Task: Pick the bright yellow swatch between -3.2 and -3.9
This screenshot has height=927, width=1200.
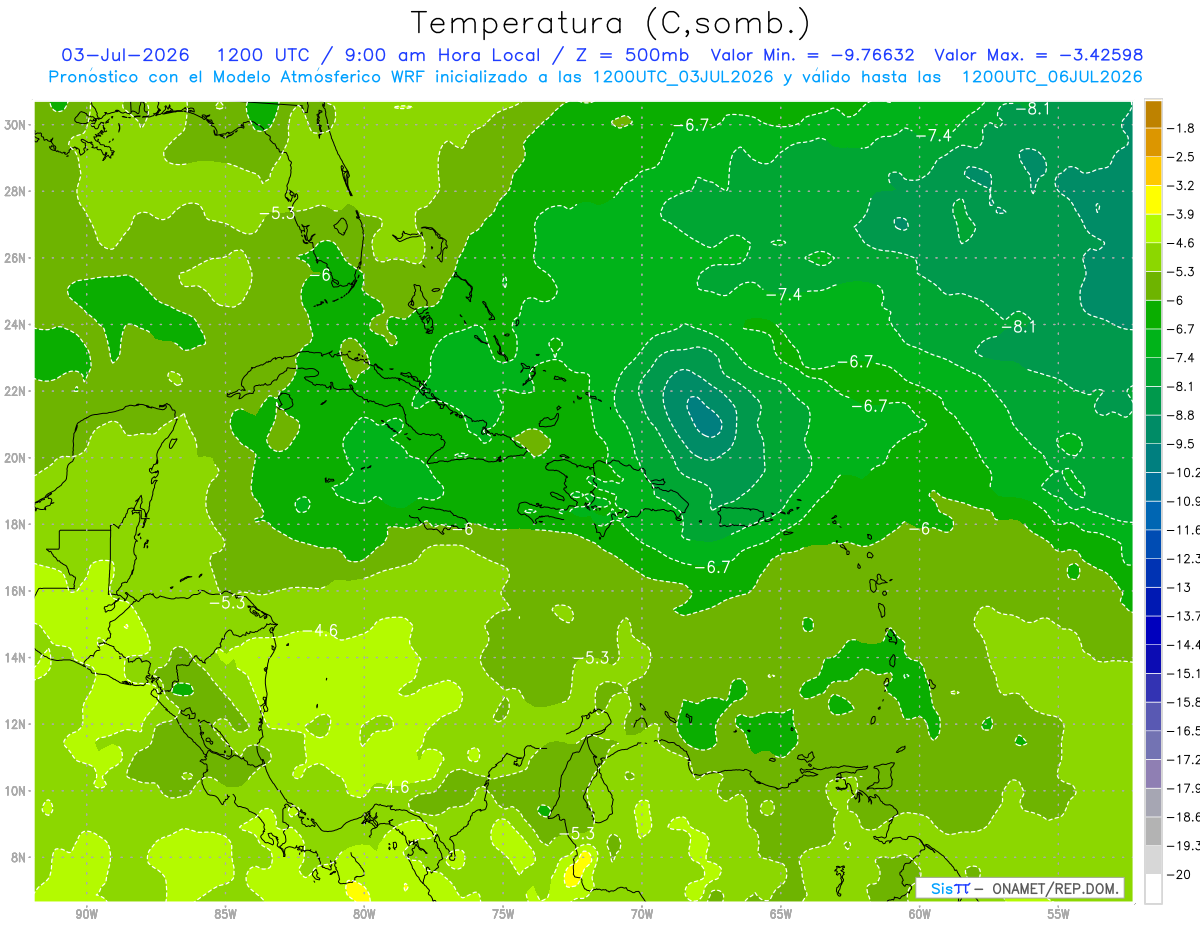Action: tap(1153, 200)
